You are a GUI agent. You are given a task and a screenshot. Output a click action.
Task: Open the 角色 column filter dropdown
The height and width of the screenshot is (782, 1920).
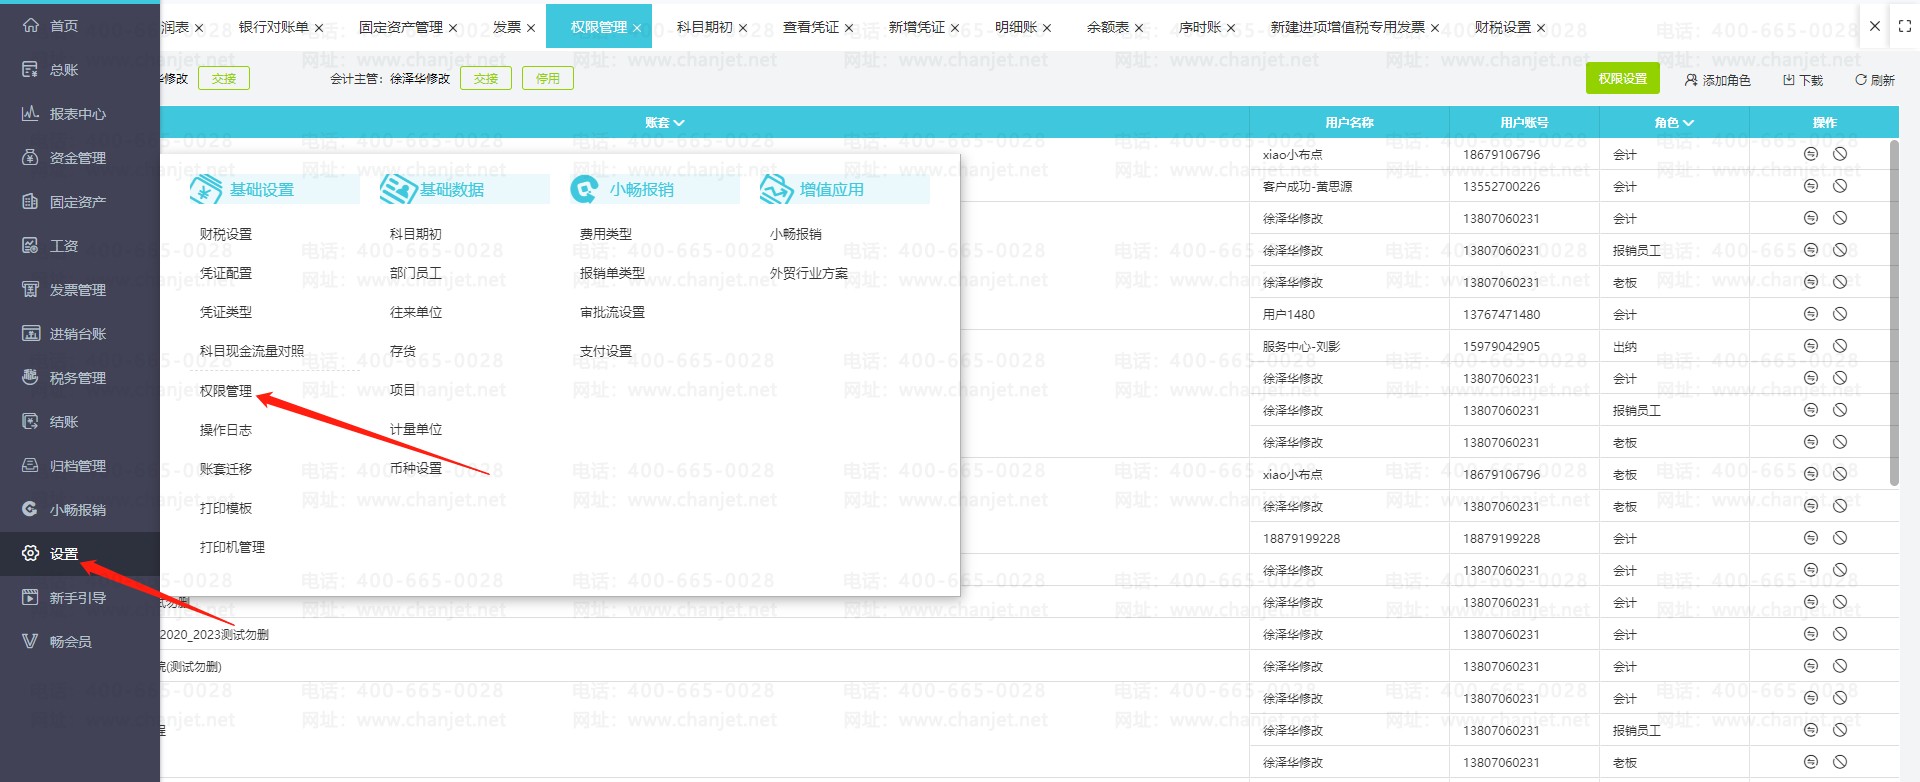(x=1674, y=123)
